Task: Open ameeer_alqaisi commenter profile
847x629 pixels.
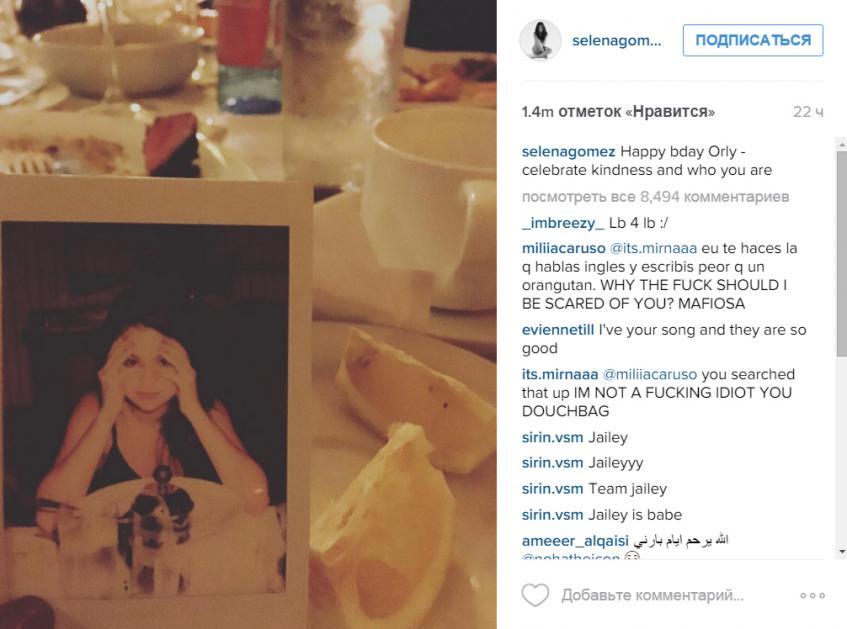Action: [575, 541]
